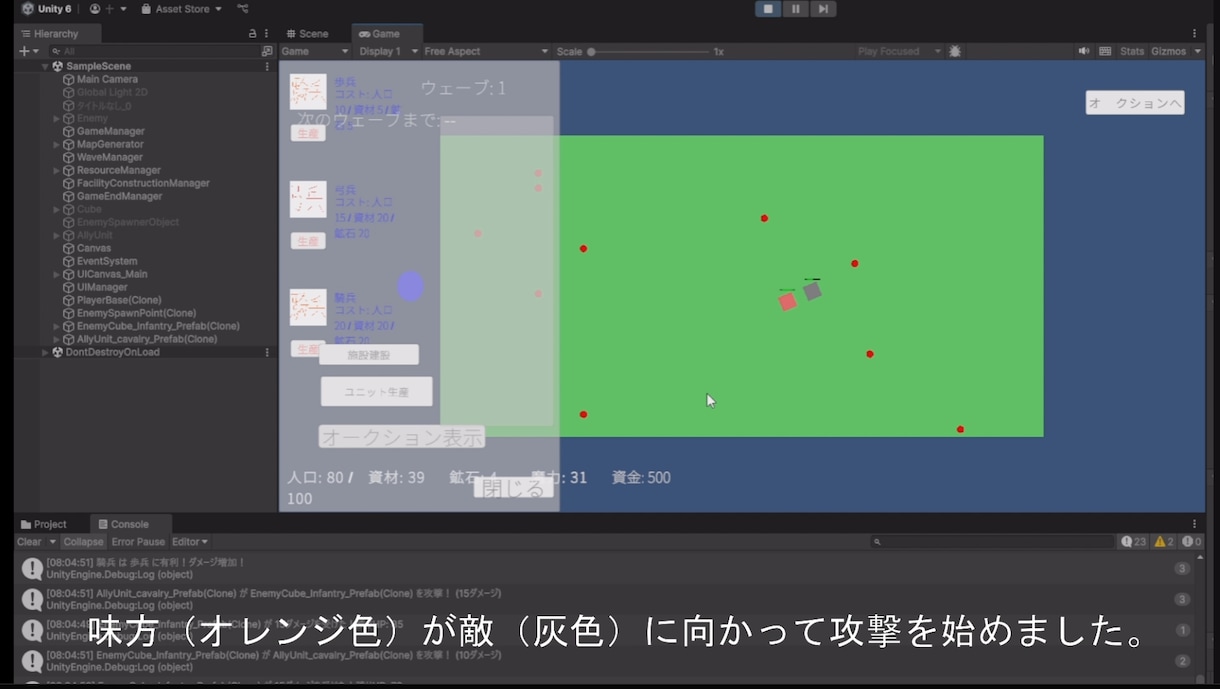This screenshot has width=1220, height=689.
Task: Click the オークションへ button in game
Action: [1135, 103]
